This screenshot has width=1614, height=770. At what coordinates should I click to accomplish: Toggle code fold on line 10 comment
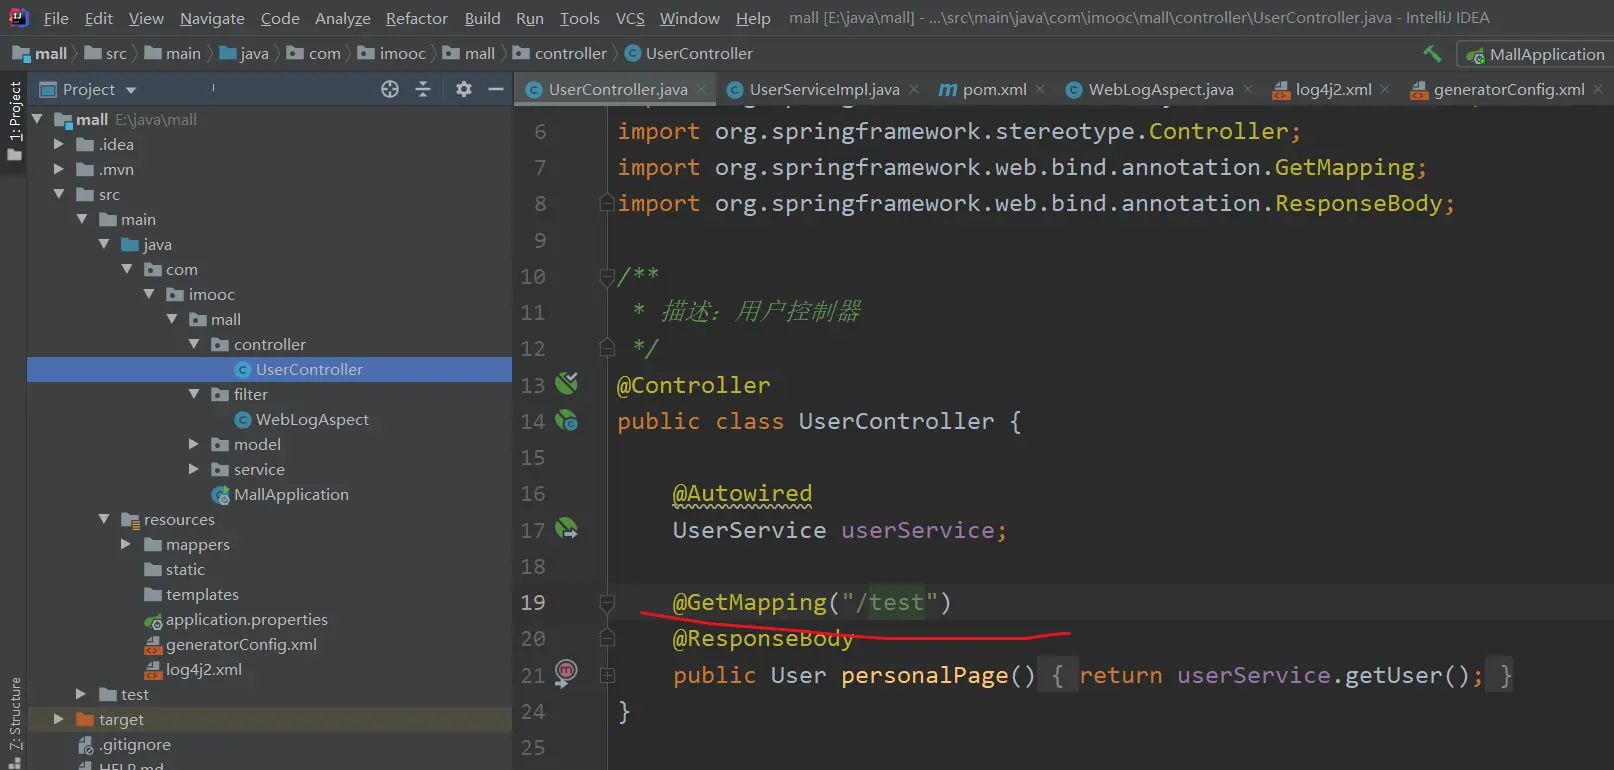pyautogui.click(x=606, y=276)
